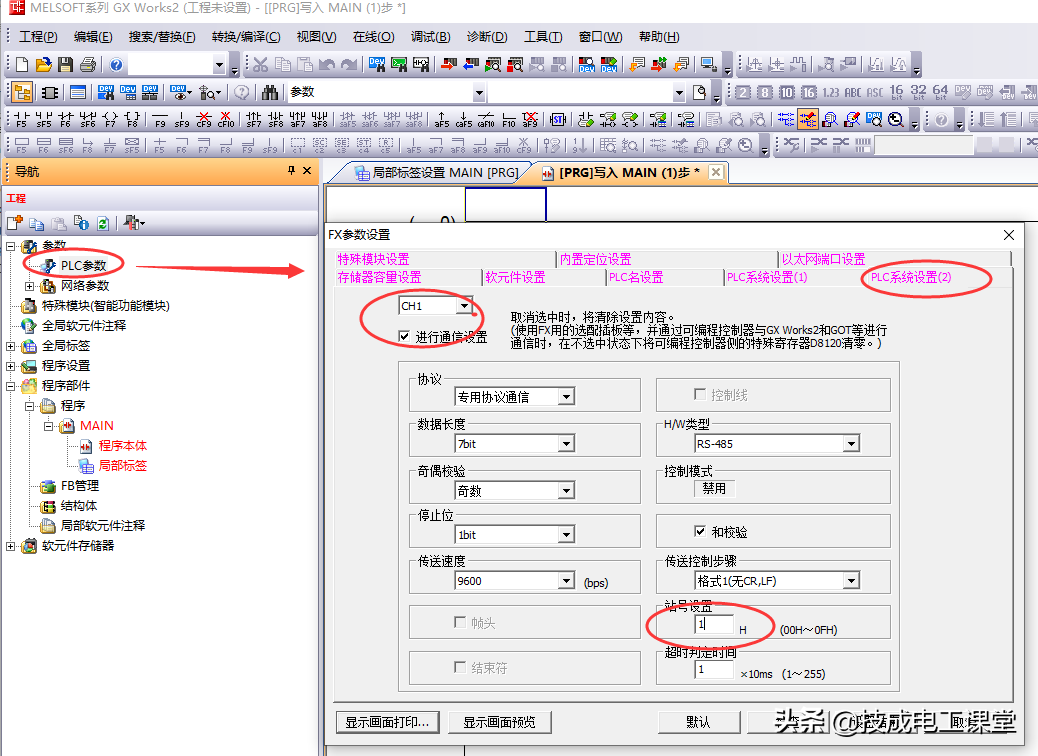Open the H/W类型 RS-485 dropdown

coord(851,444)
